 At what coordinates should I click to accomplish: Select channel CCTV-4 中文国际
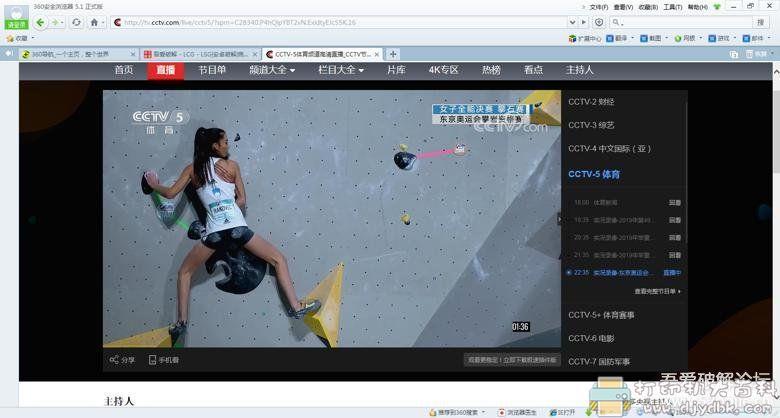click(609, 148)
